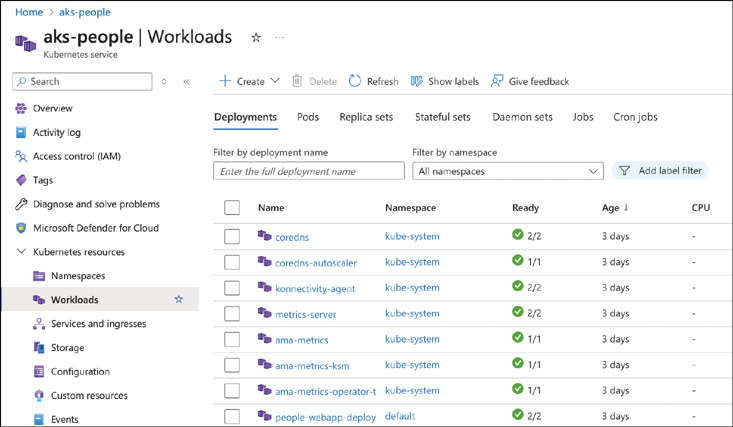The height and width of the screenshot is (427, 733).
Task: Favorite aks-people with the title star icon
Action: (256, 38)
